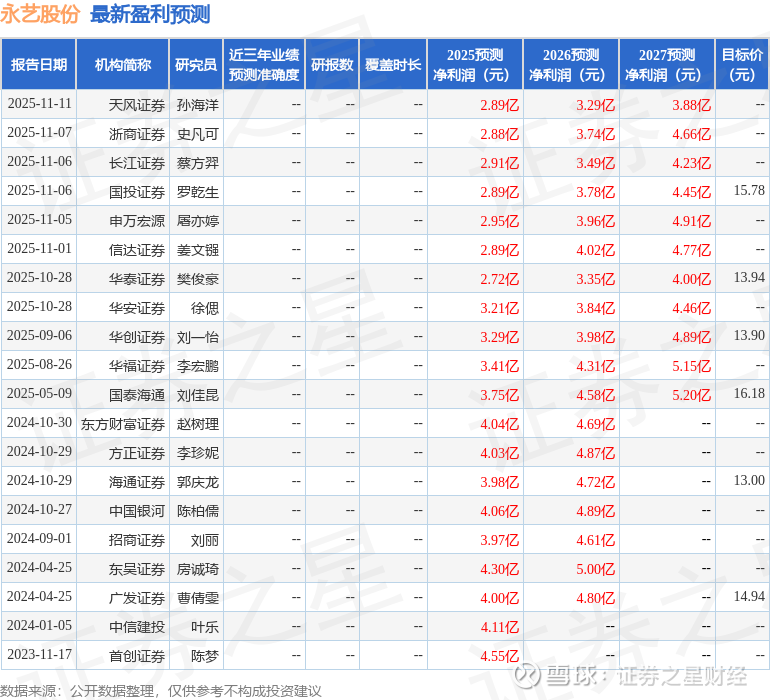This screenshot has width=770, height=700.
Task: Click 5.20亿 in 国泰海通 row
Action: pos(691,394)
